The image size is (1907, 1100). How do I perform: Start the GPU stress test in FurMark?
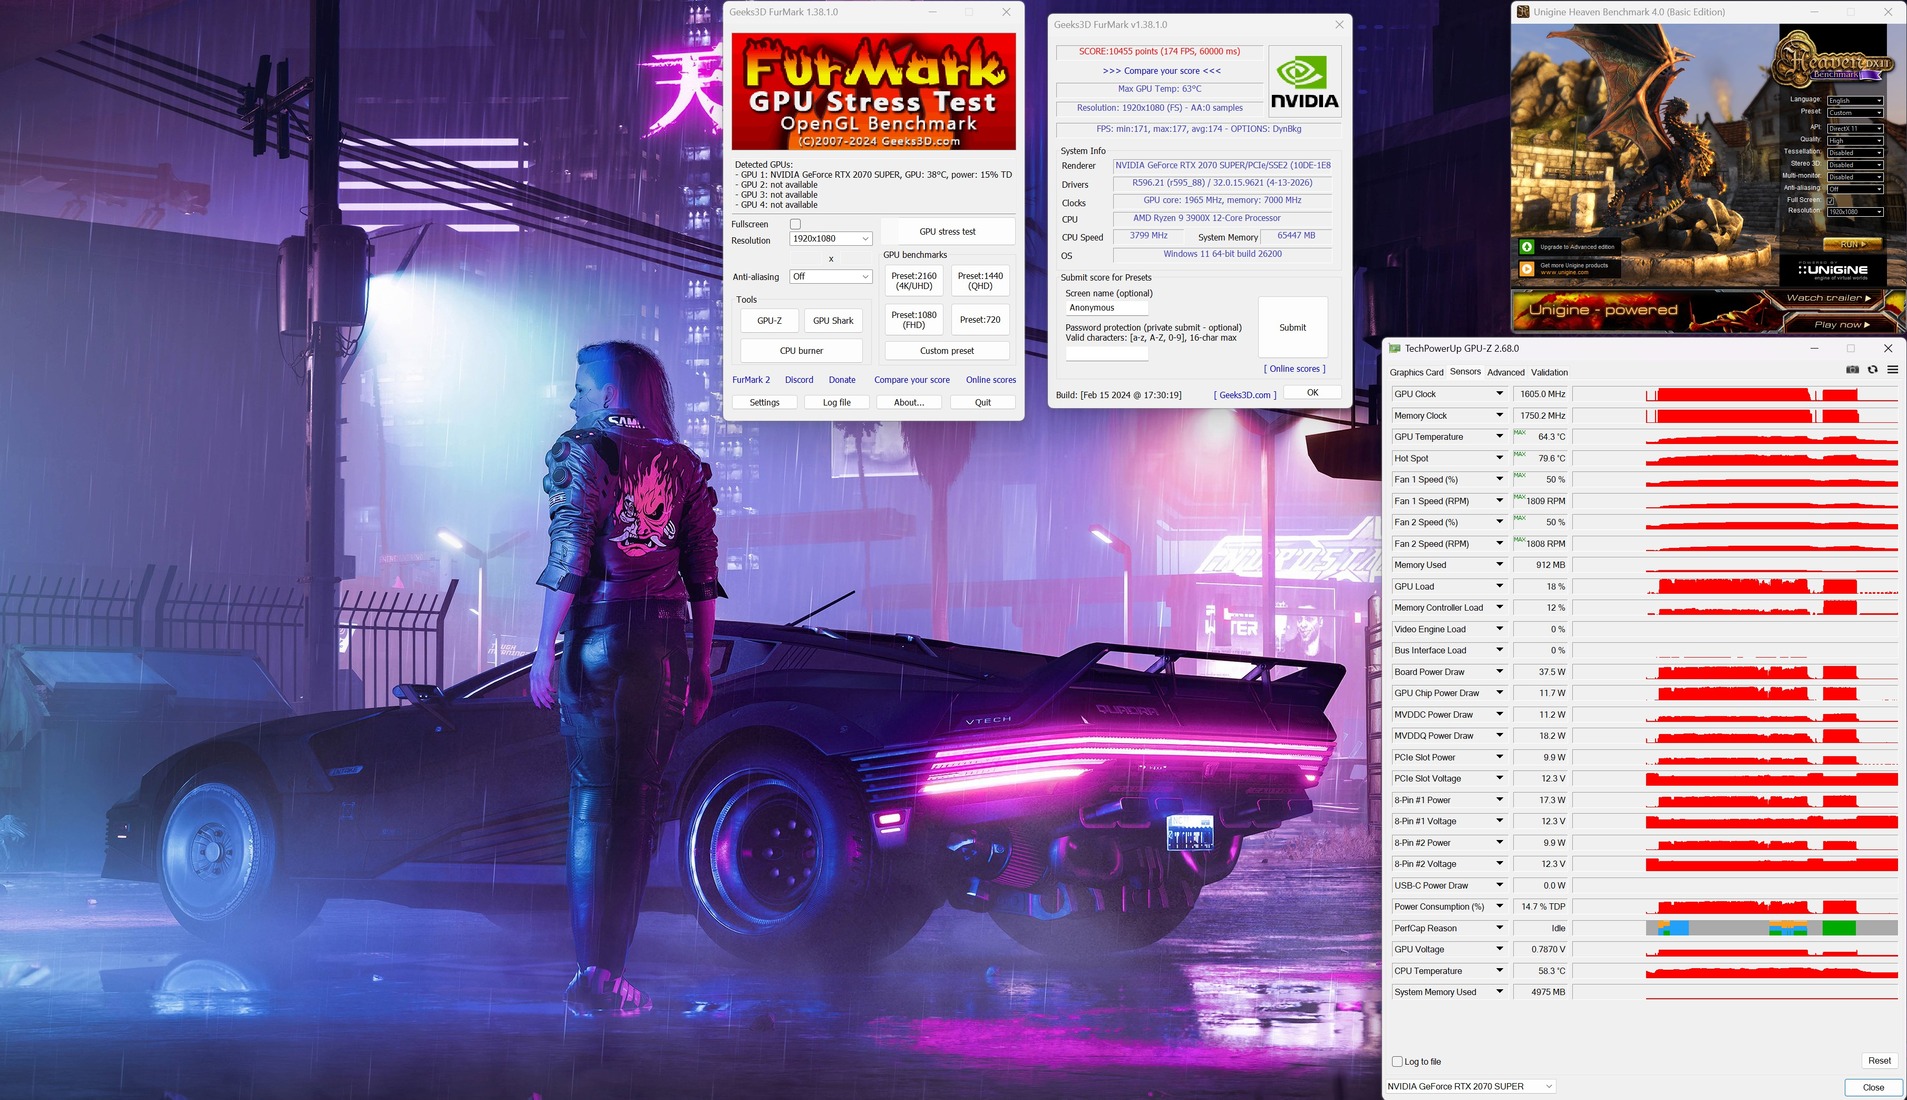pos(947,232)
